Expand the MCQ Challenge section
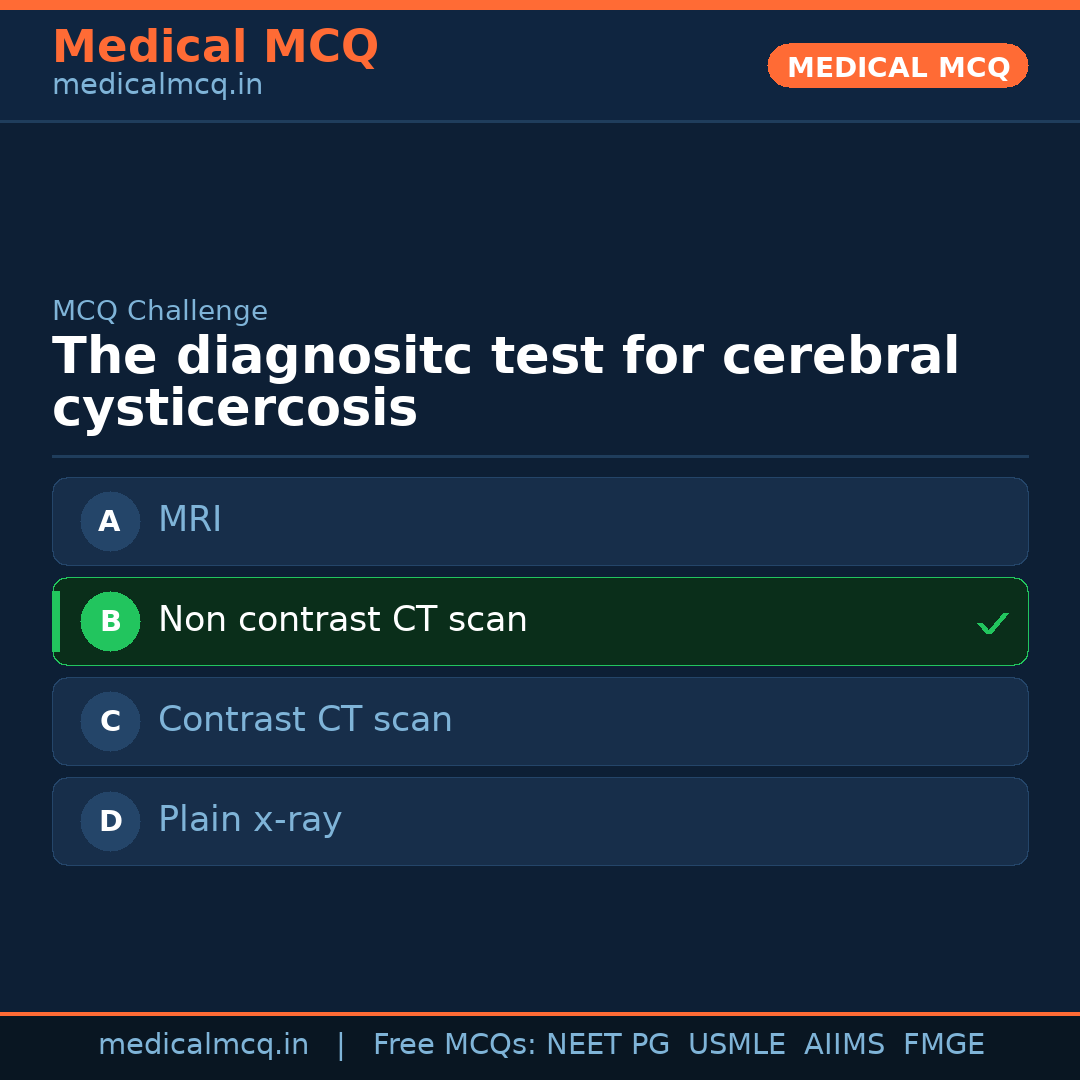Screen dimensions: 1080x1080 coord(160,311)
